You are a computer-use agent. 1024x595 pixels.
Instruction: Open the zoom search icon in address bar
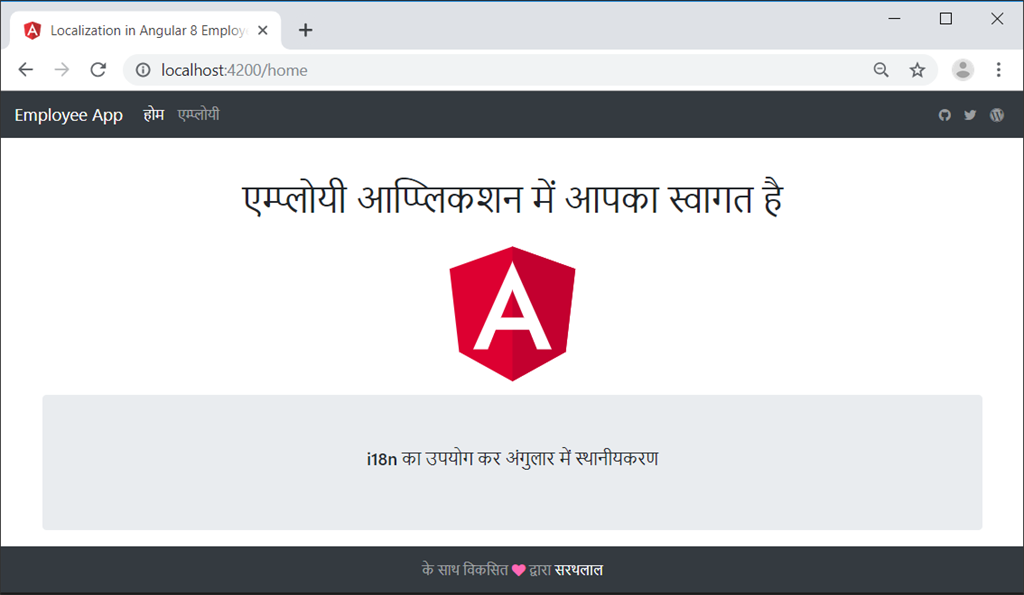point(881,70)
